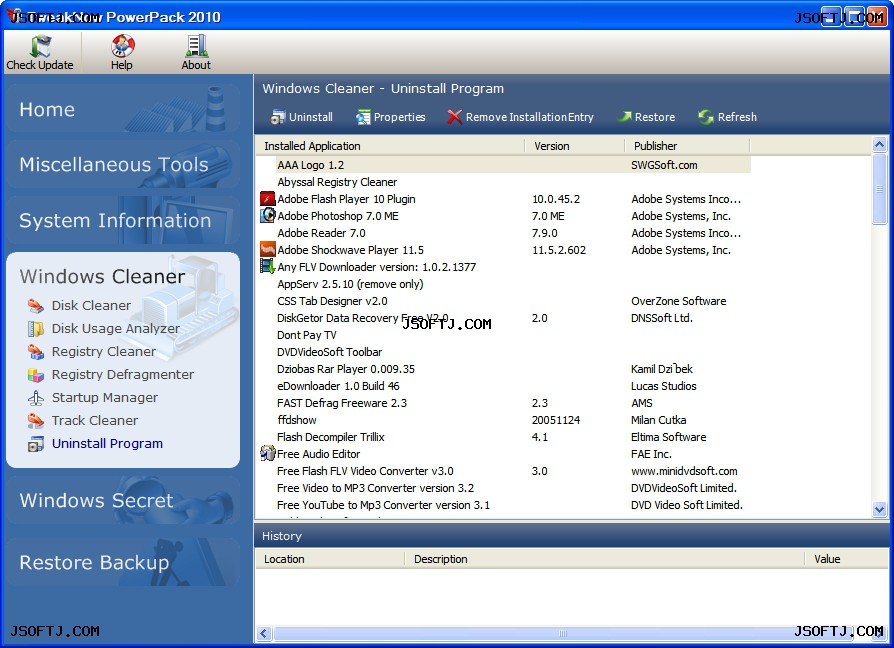Click the Restore toolbar icon
Image resolution: width=894 pixels, height=648 pixels.
625,117
